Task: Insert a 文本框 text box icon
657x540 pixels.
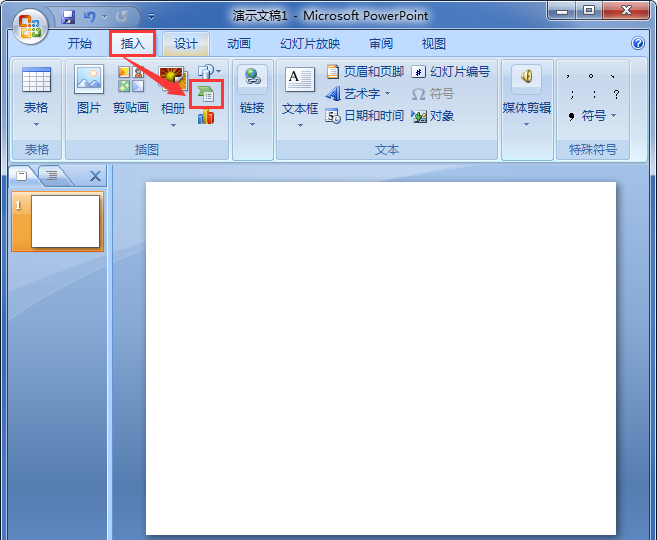Action: [300, 80]
